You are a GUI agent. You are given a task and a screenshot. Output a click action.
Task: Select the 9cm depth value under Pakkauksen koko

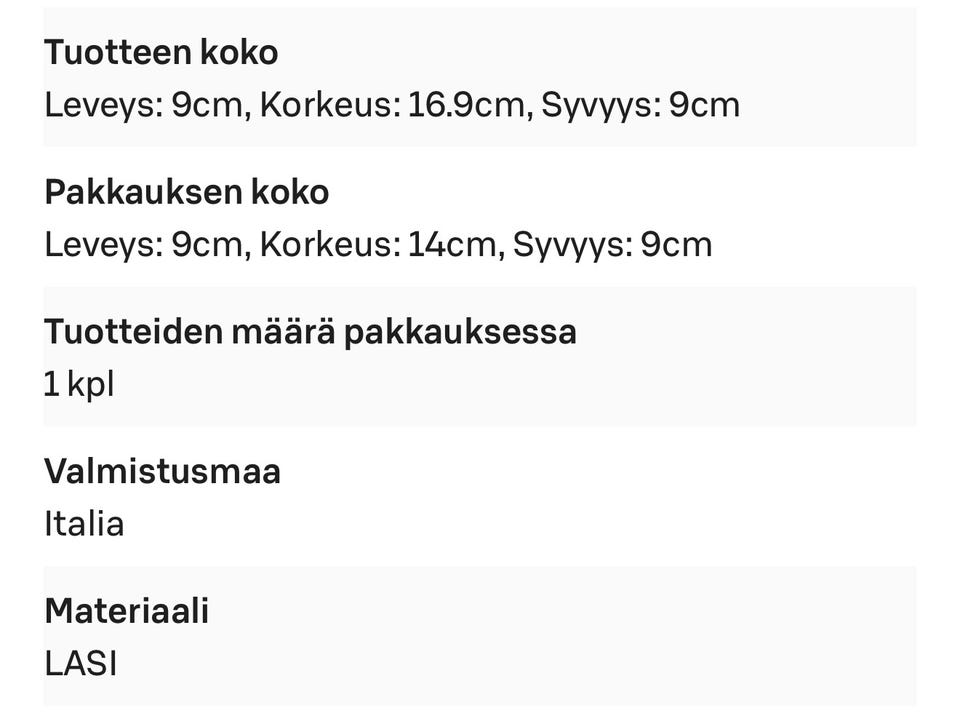(x=676, y=245)
